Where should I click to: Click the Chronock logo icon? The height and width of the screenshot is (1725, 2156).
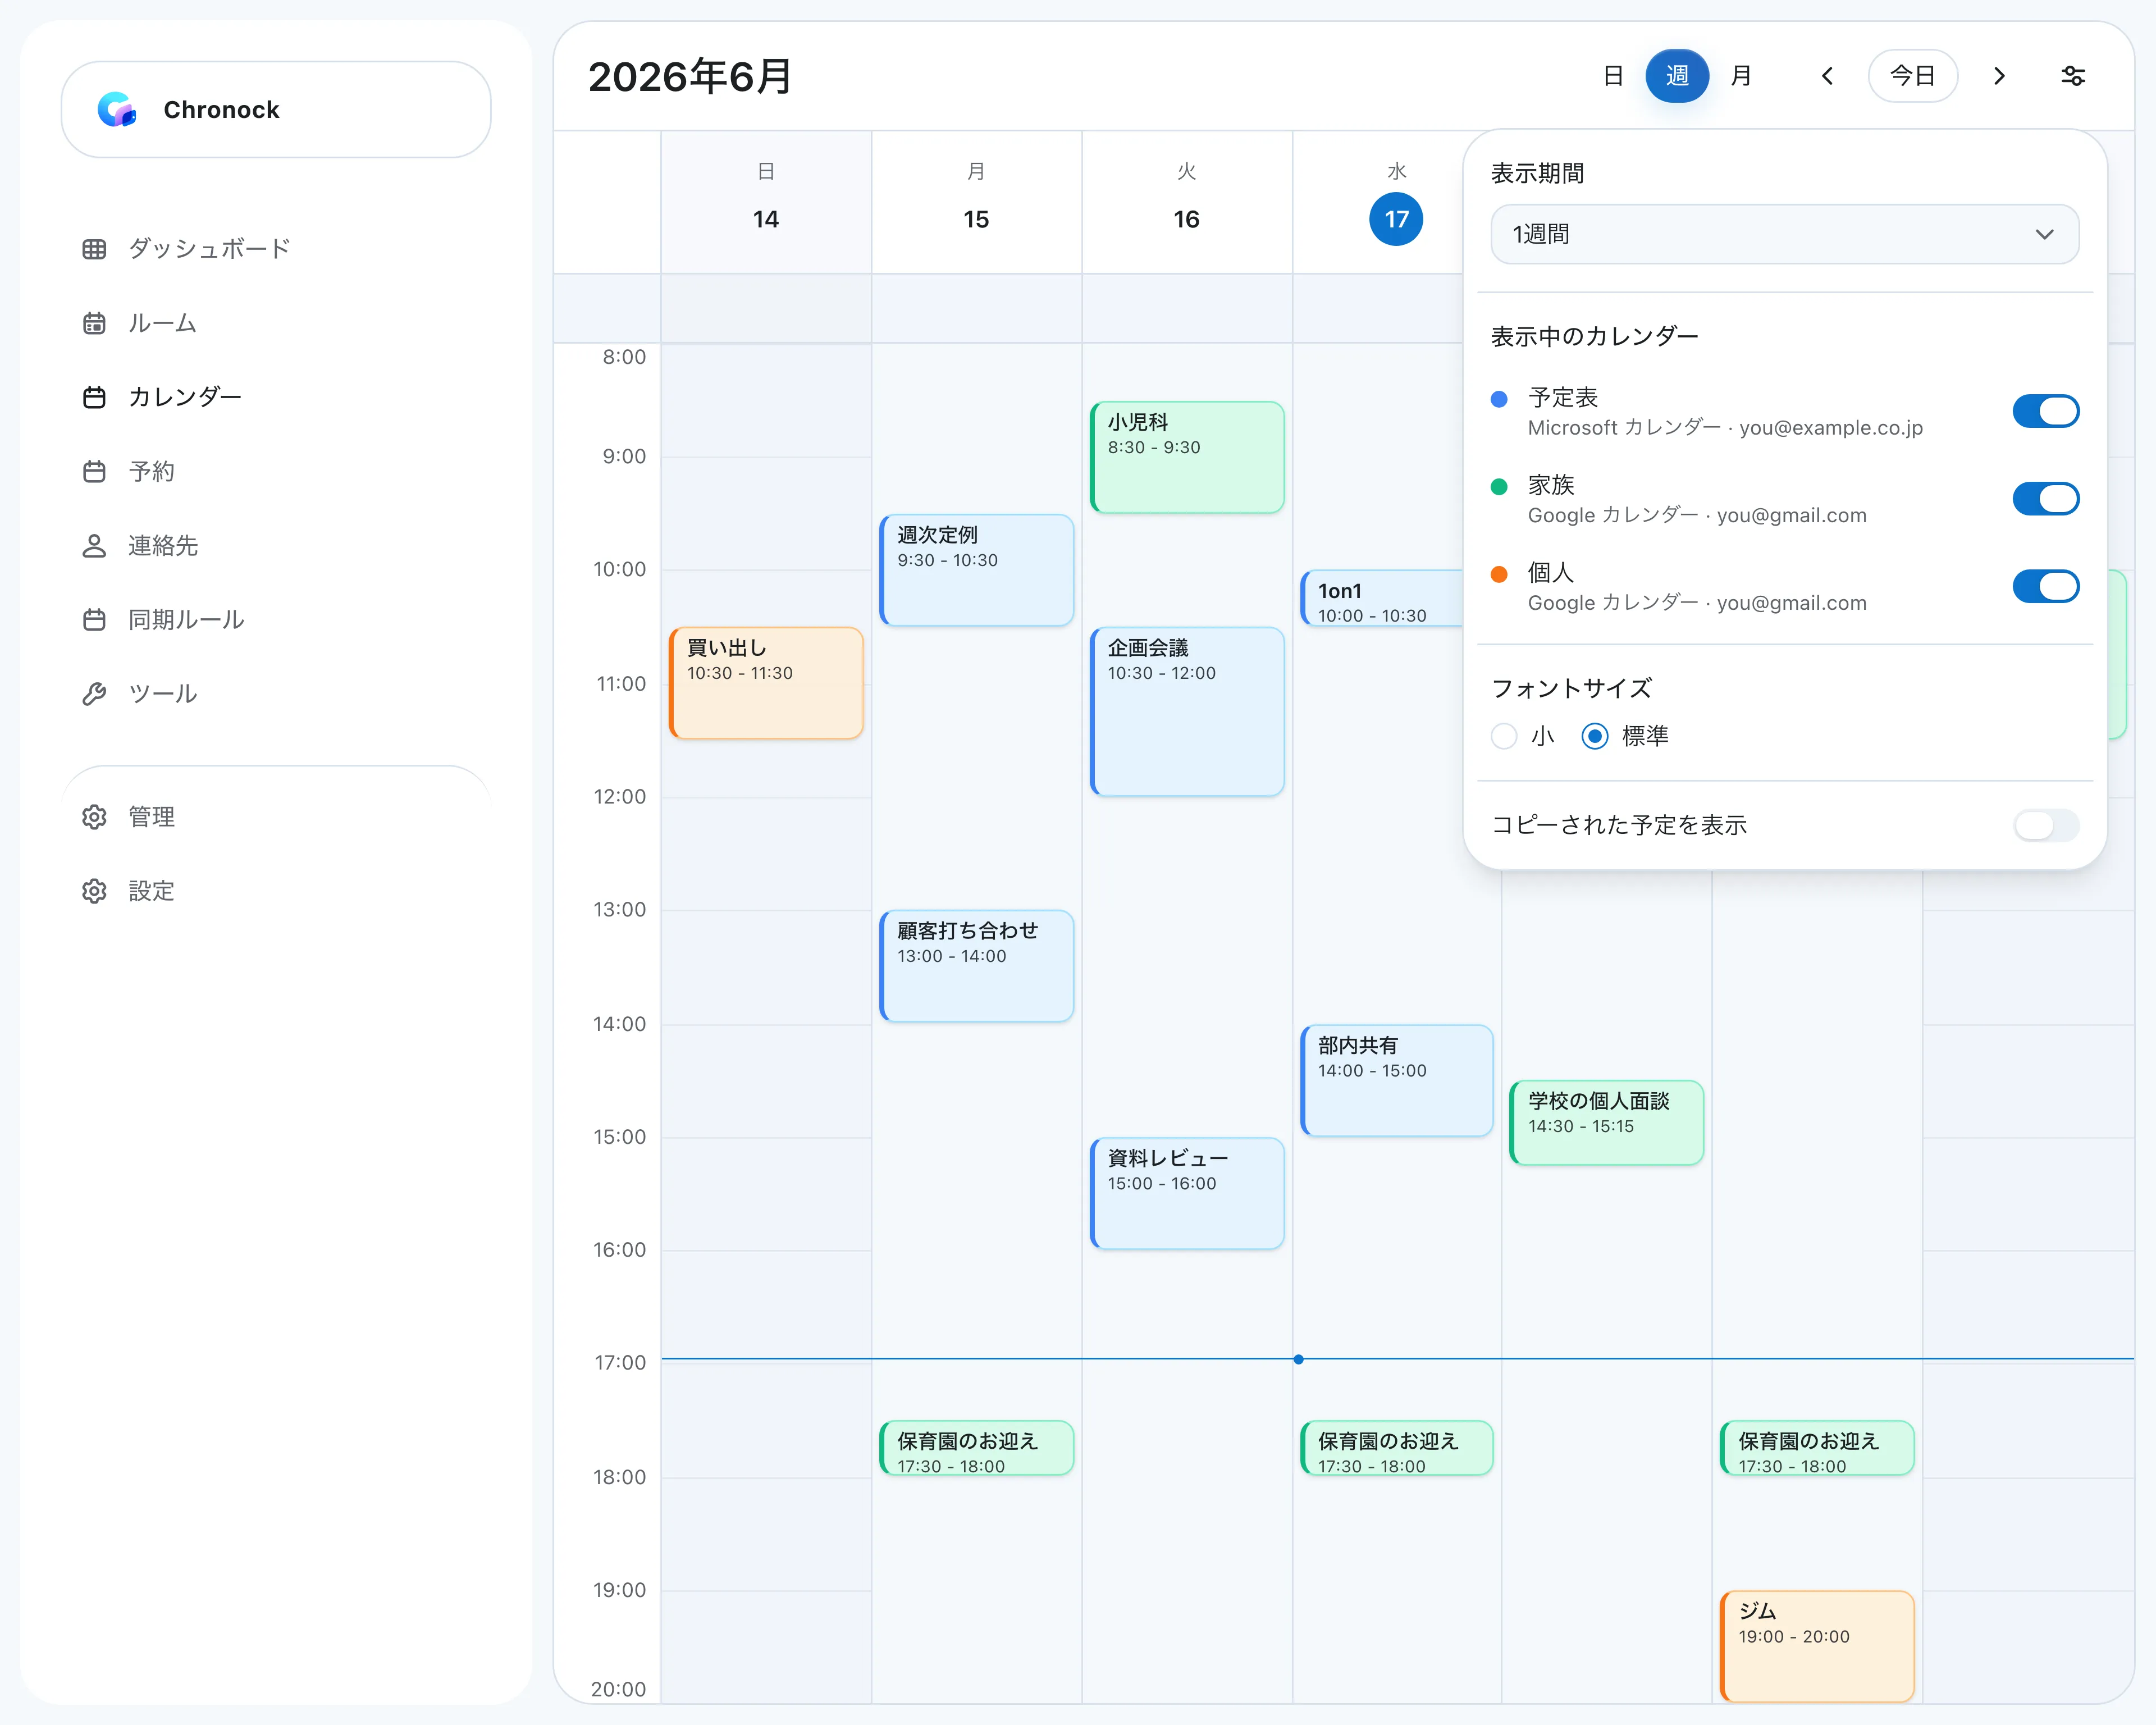click(x=117, y=109)
